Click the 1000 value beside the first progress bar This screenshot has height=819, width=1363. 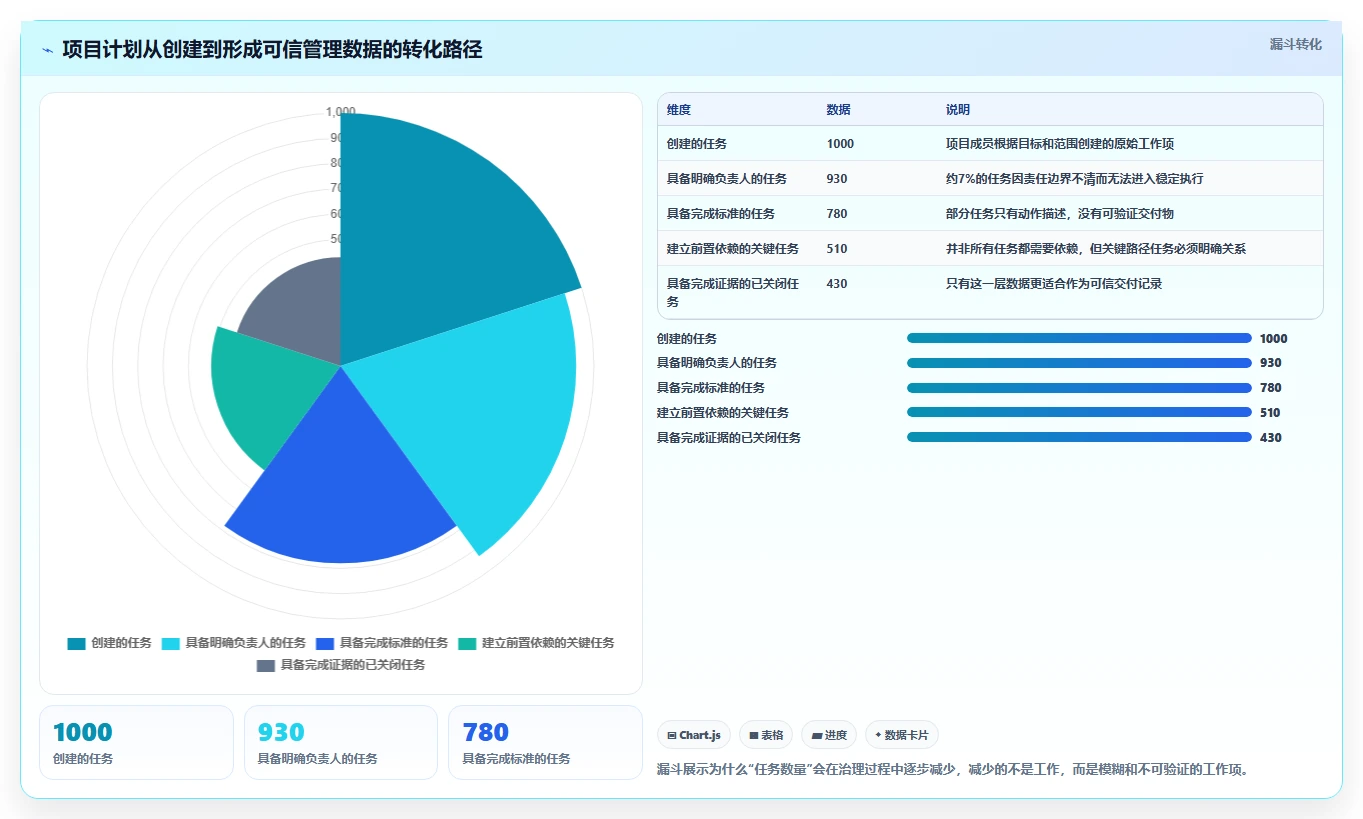[1274, 339]
